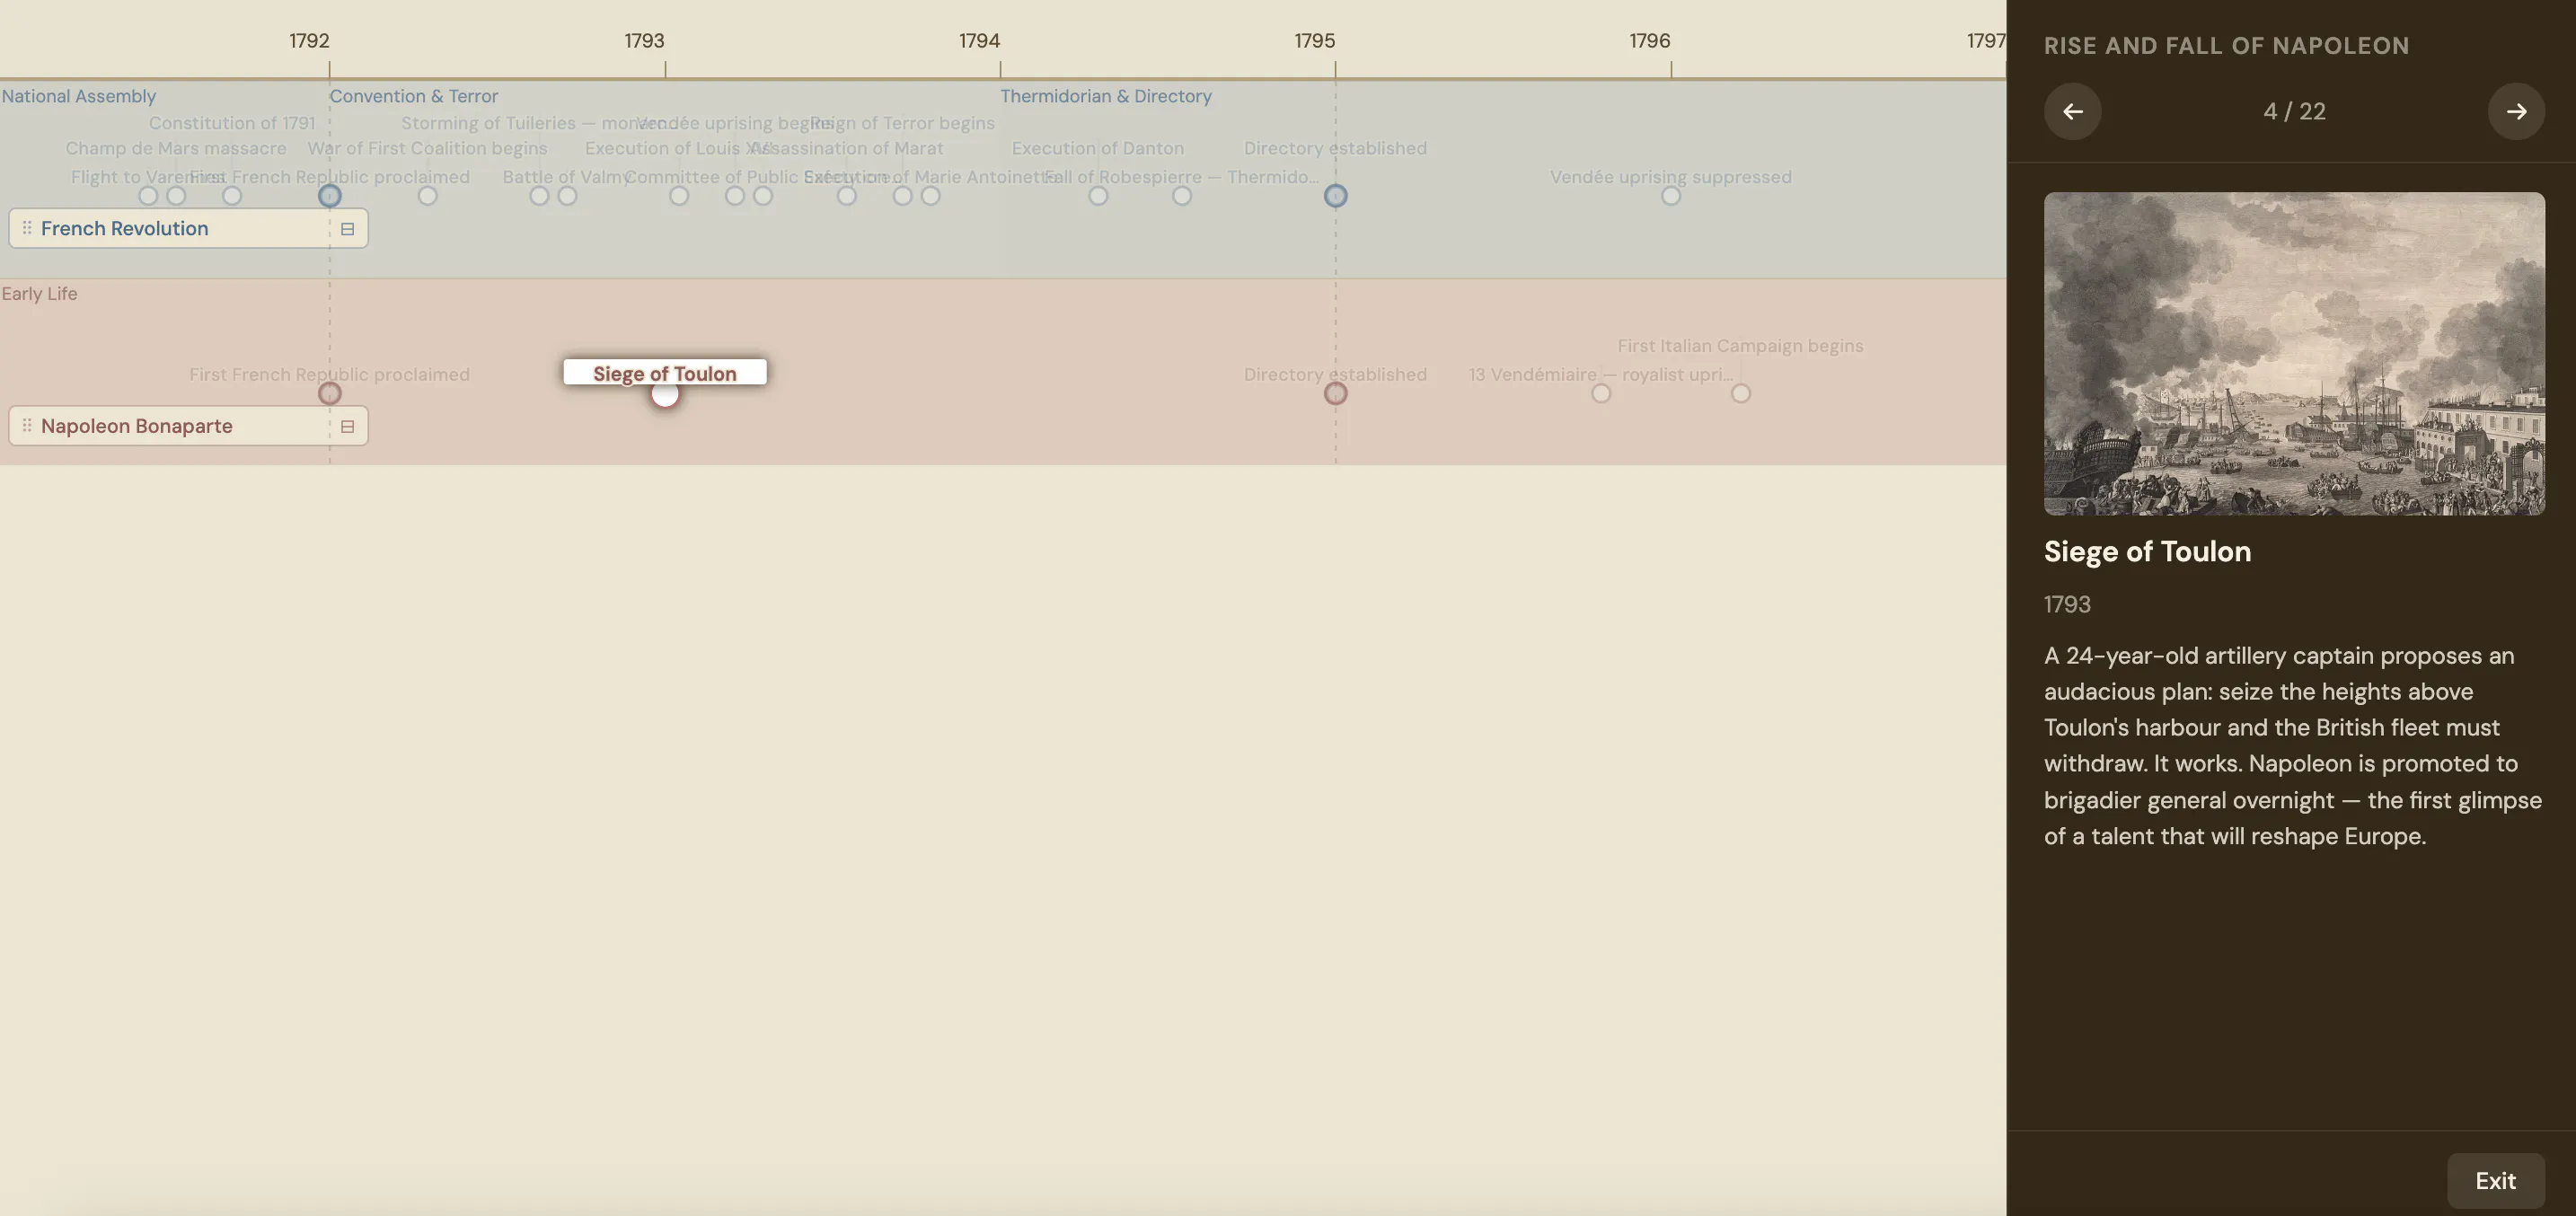Click the 1794 year label on axis

pos(979,41)
